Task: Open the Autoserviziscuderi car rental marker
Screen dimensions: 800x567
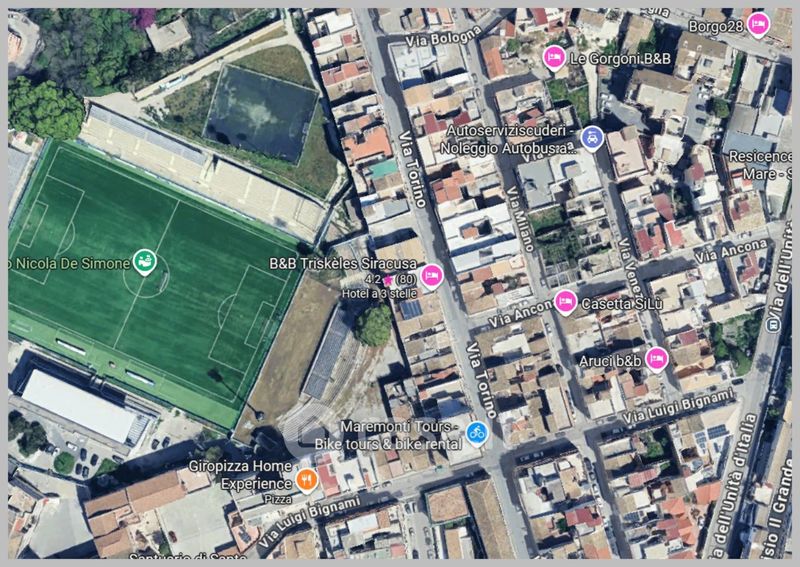Action: pos(592,138)
